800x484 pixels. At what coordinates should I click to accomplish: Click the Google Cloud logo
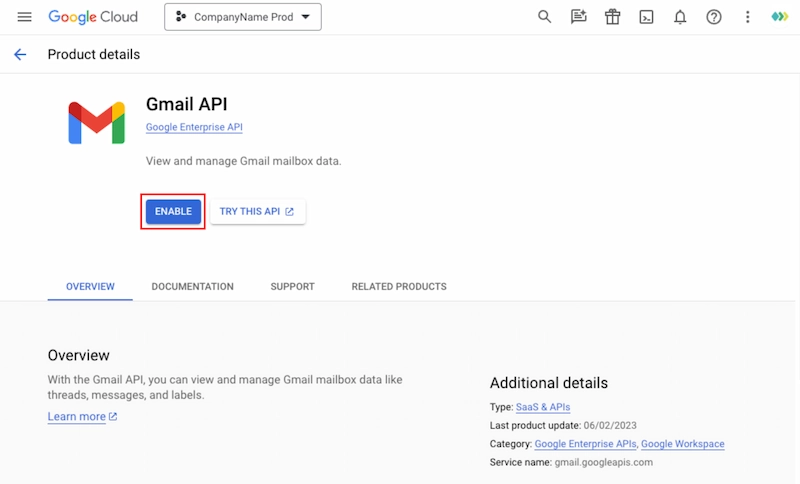(94, 17)
